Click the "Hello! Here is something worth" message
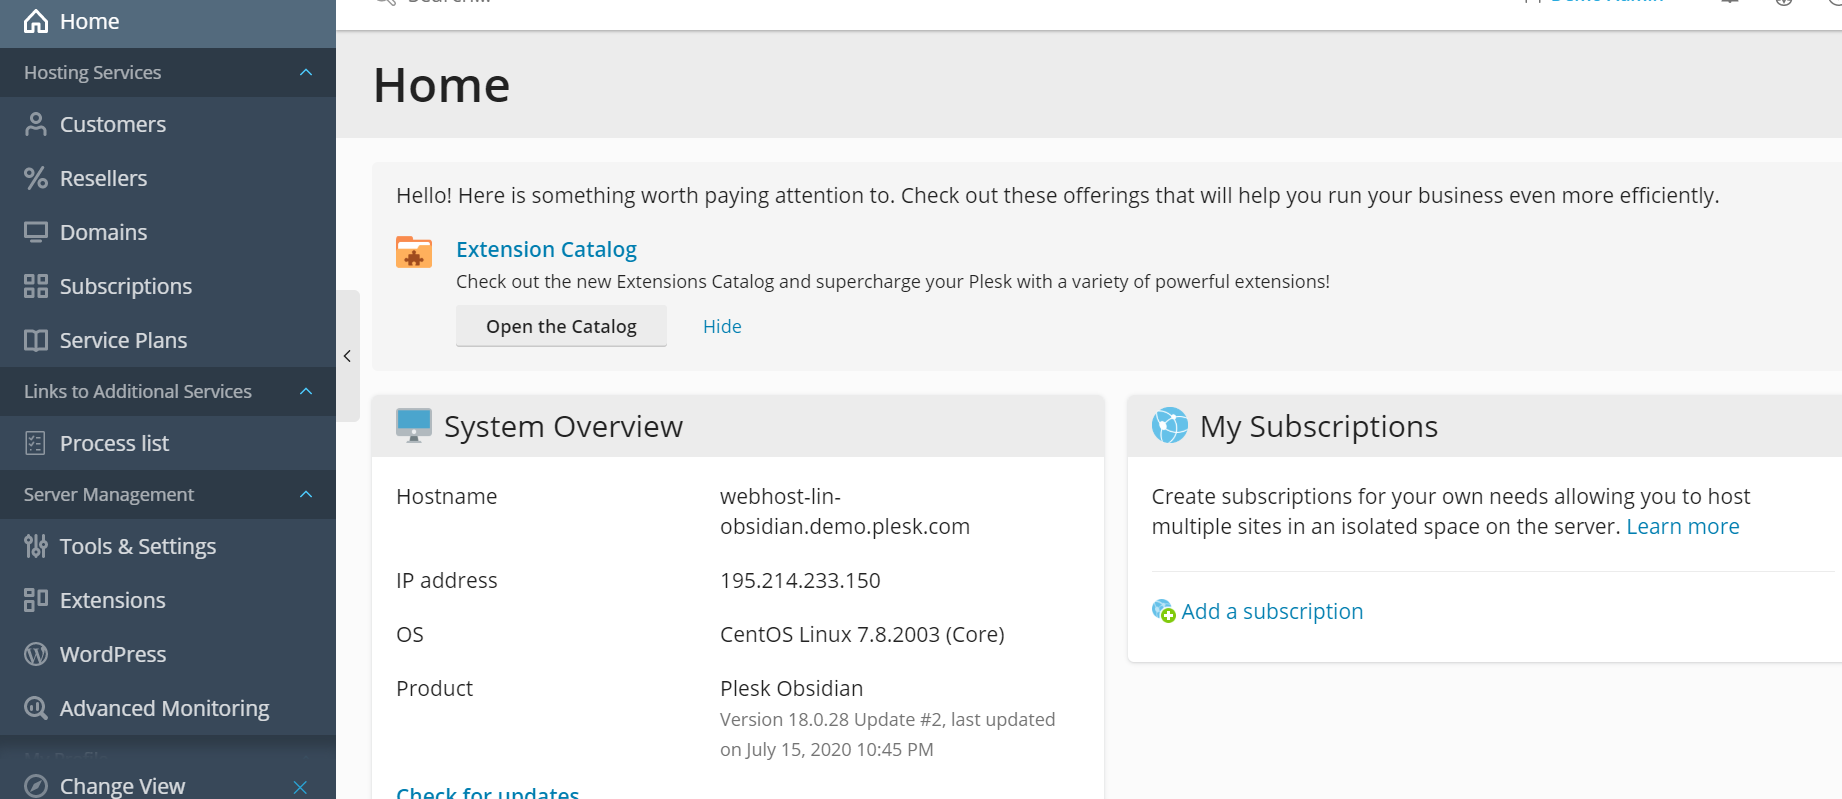Viewport: 1842px width, 799px height. pyautogui.click(x=1057, y=195)
